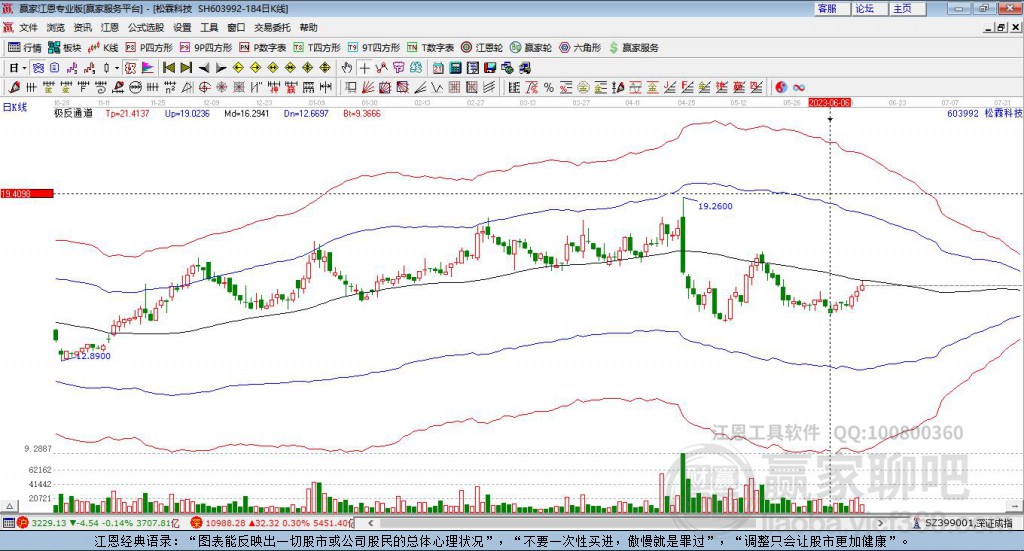The height and width of the screenshot is (551, 1024).
Task: Move chart left with black arrow
Action: [x=204, y=68]
